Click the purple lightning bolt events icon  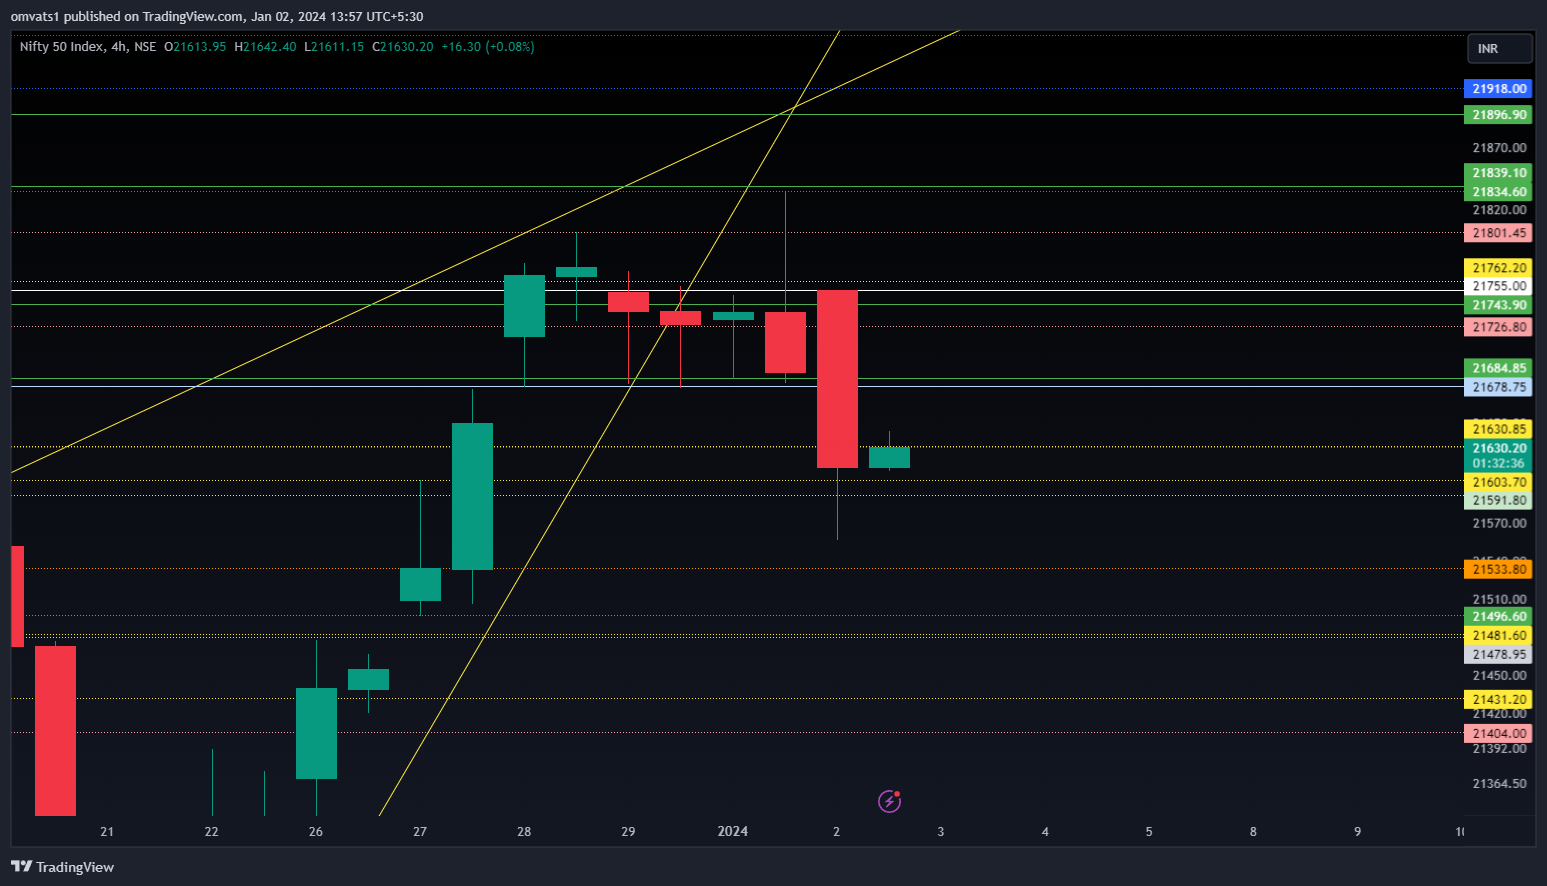[889, 801]
